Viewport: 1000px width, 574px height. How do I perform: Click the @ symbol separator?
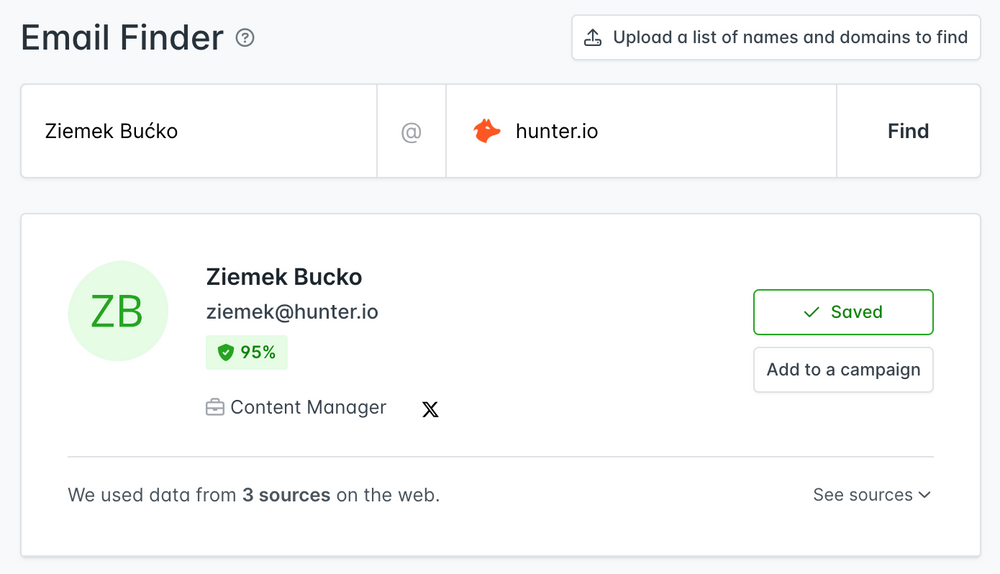click(x=411, y=131)
